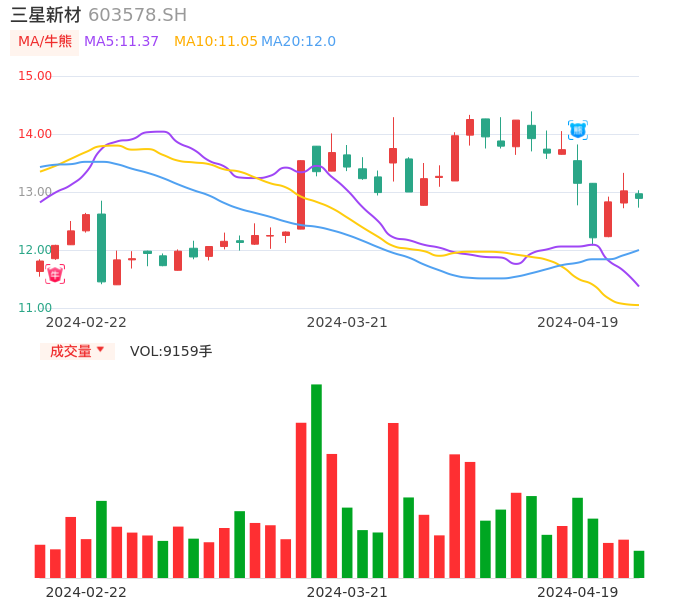This screenshot has width=686, height=606.
Task: Click the stock name 三星新材
Action: click(x=46, y=15)
